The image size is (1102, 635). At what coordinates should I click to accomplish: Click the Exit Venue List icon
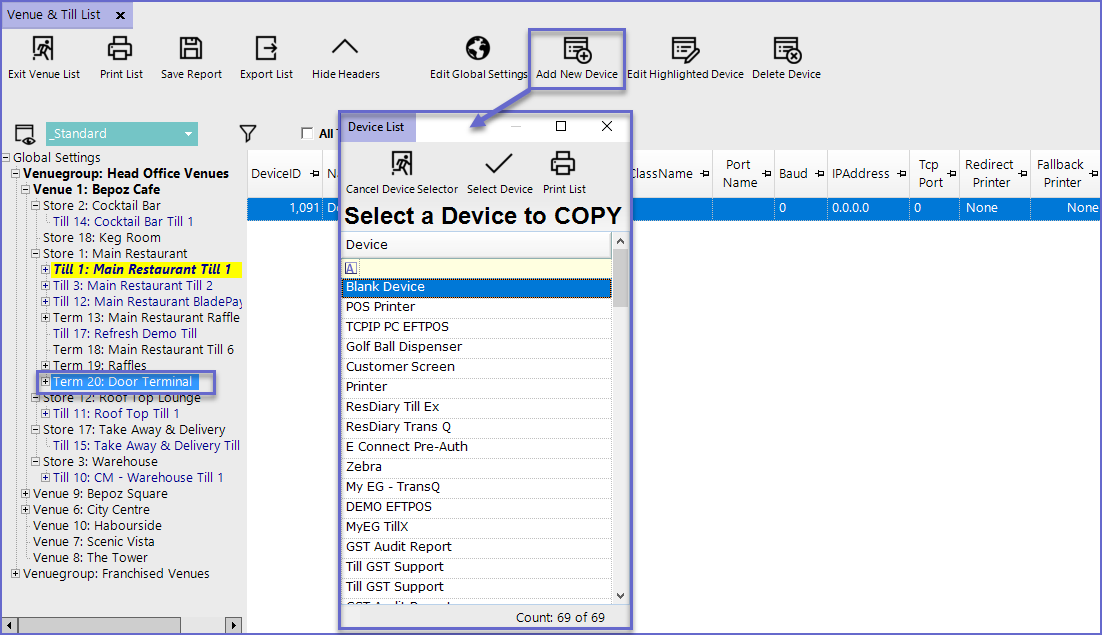pyautogui.click(x=43, y=49)
